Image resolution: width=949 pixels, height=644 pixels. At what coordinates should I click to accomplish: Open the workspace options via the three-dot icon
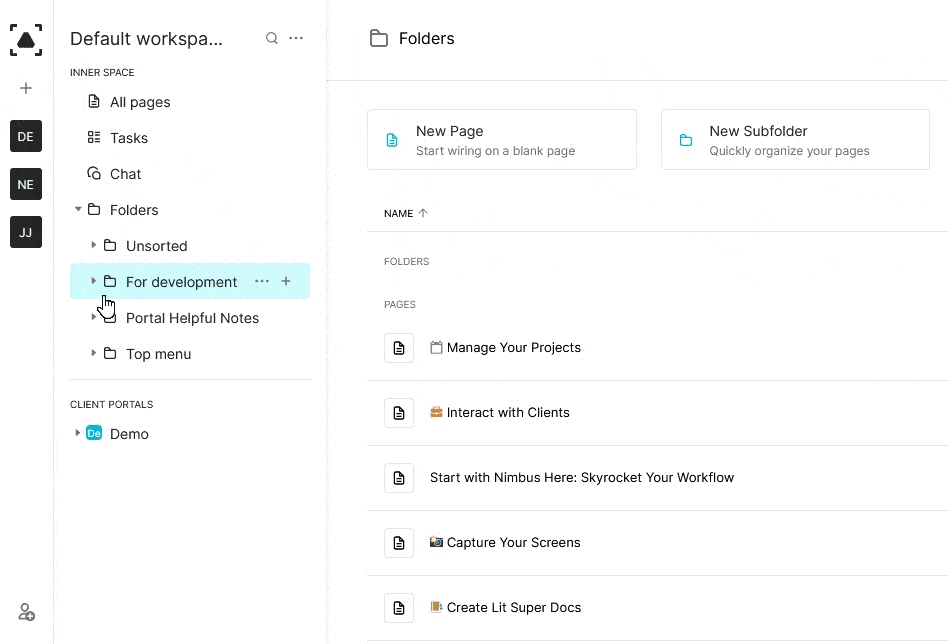pyautogui.click(x=296, y=38)
